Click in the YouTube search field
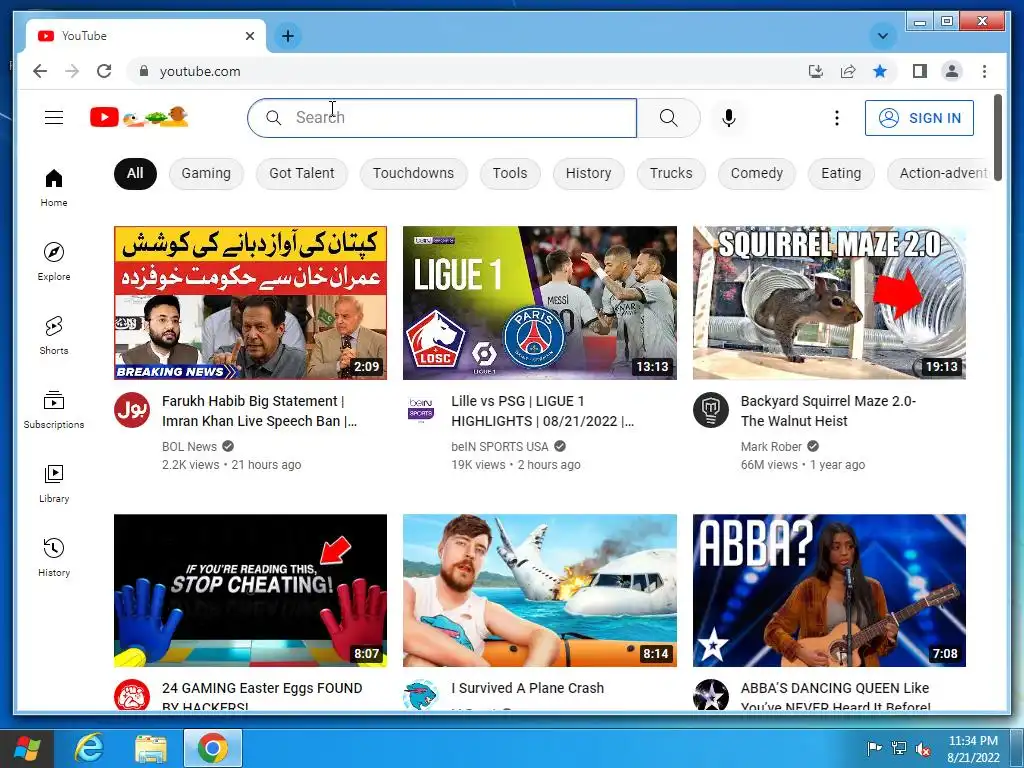This screenshot has width=1024, height=768. click(x=442, y=118)
